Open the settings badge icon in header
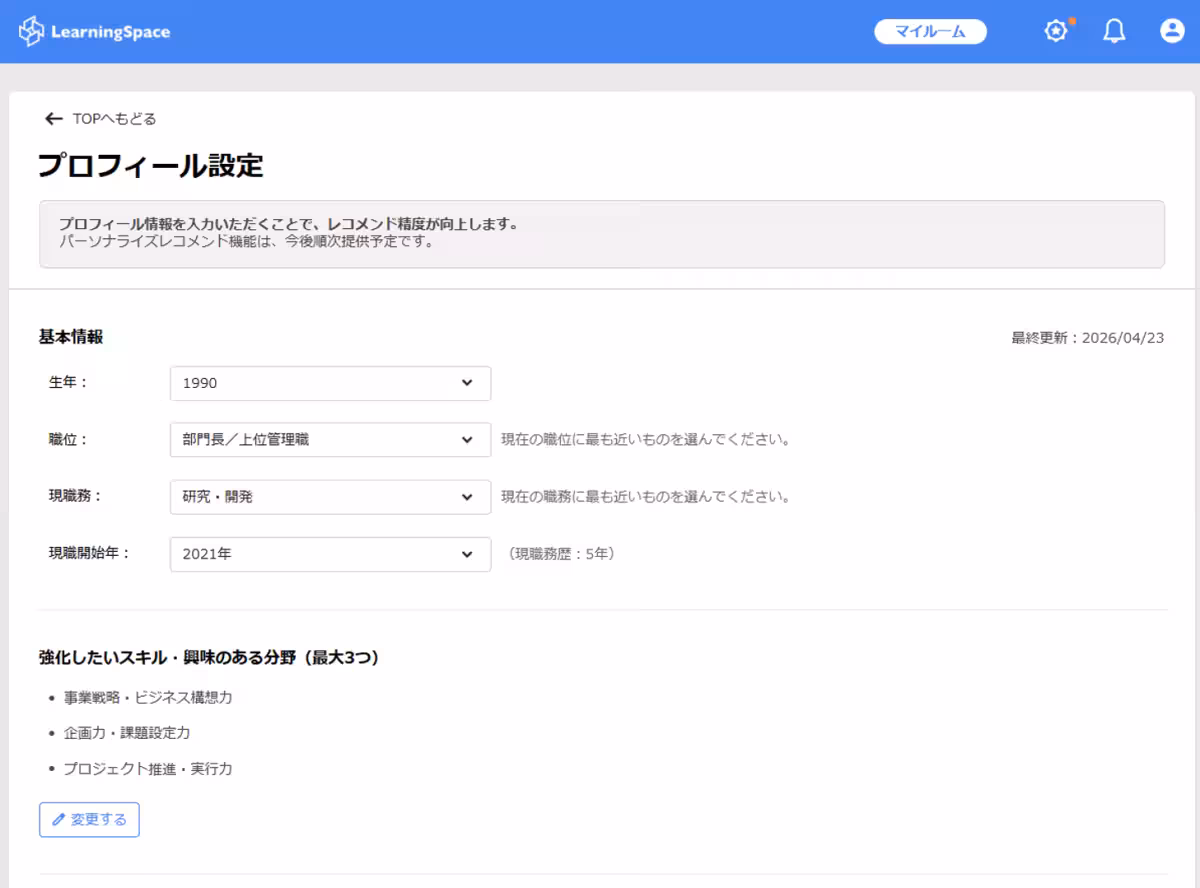Viewport: 1200px width, 888px height. [1056, 32]
